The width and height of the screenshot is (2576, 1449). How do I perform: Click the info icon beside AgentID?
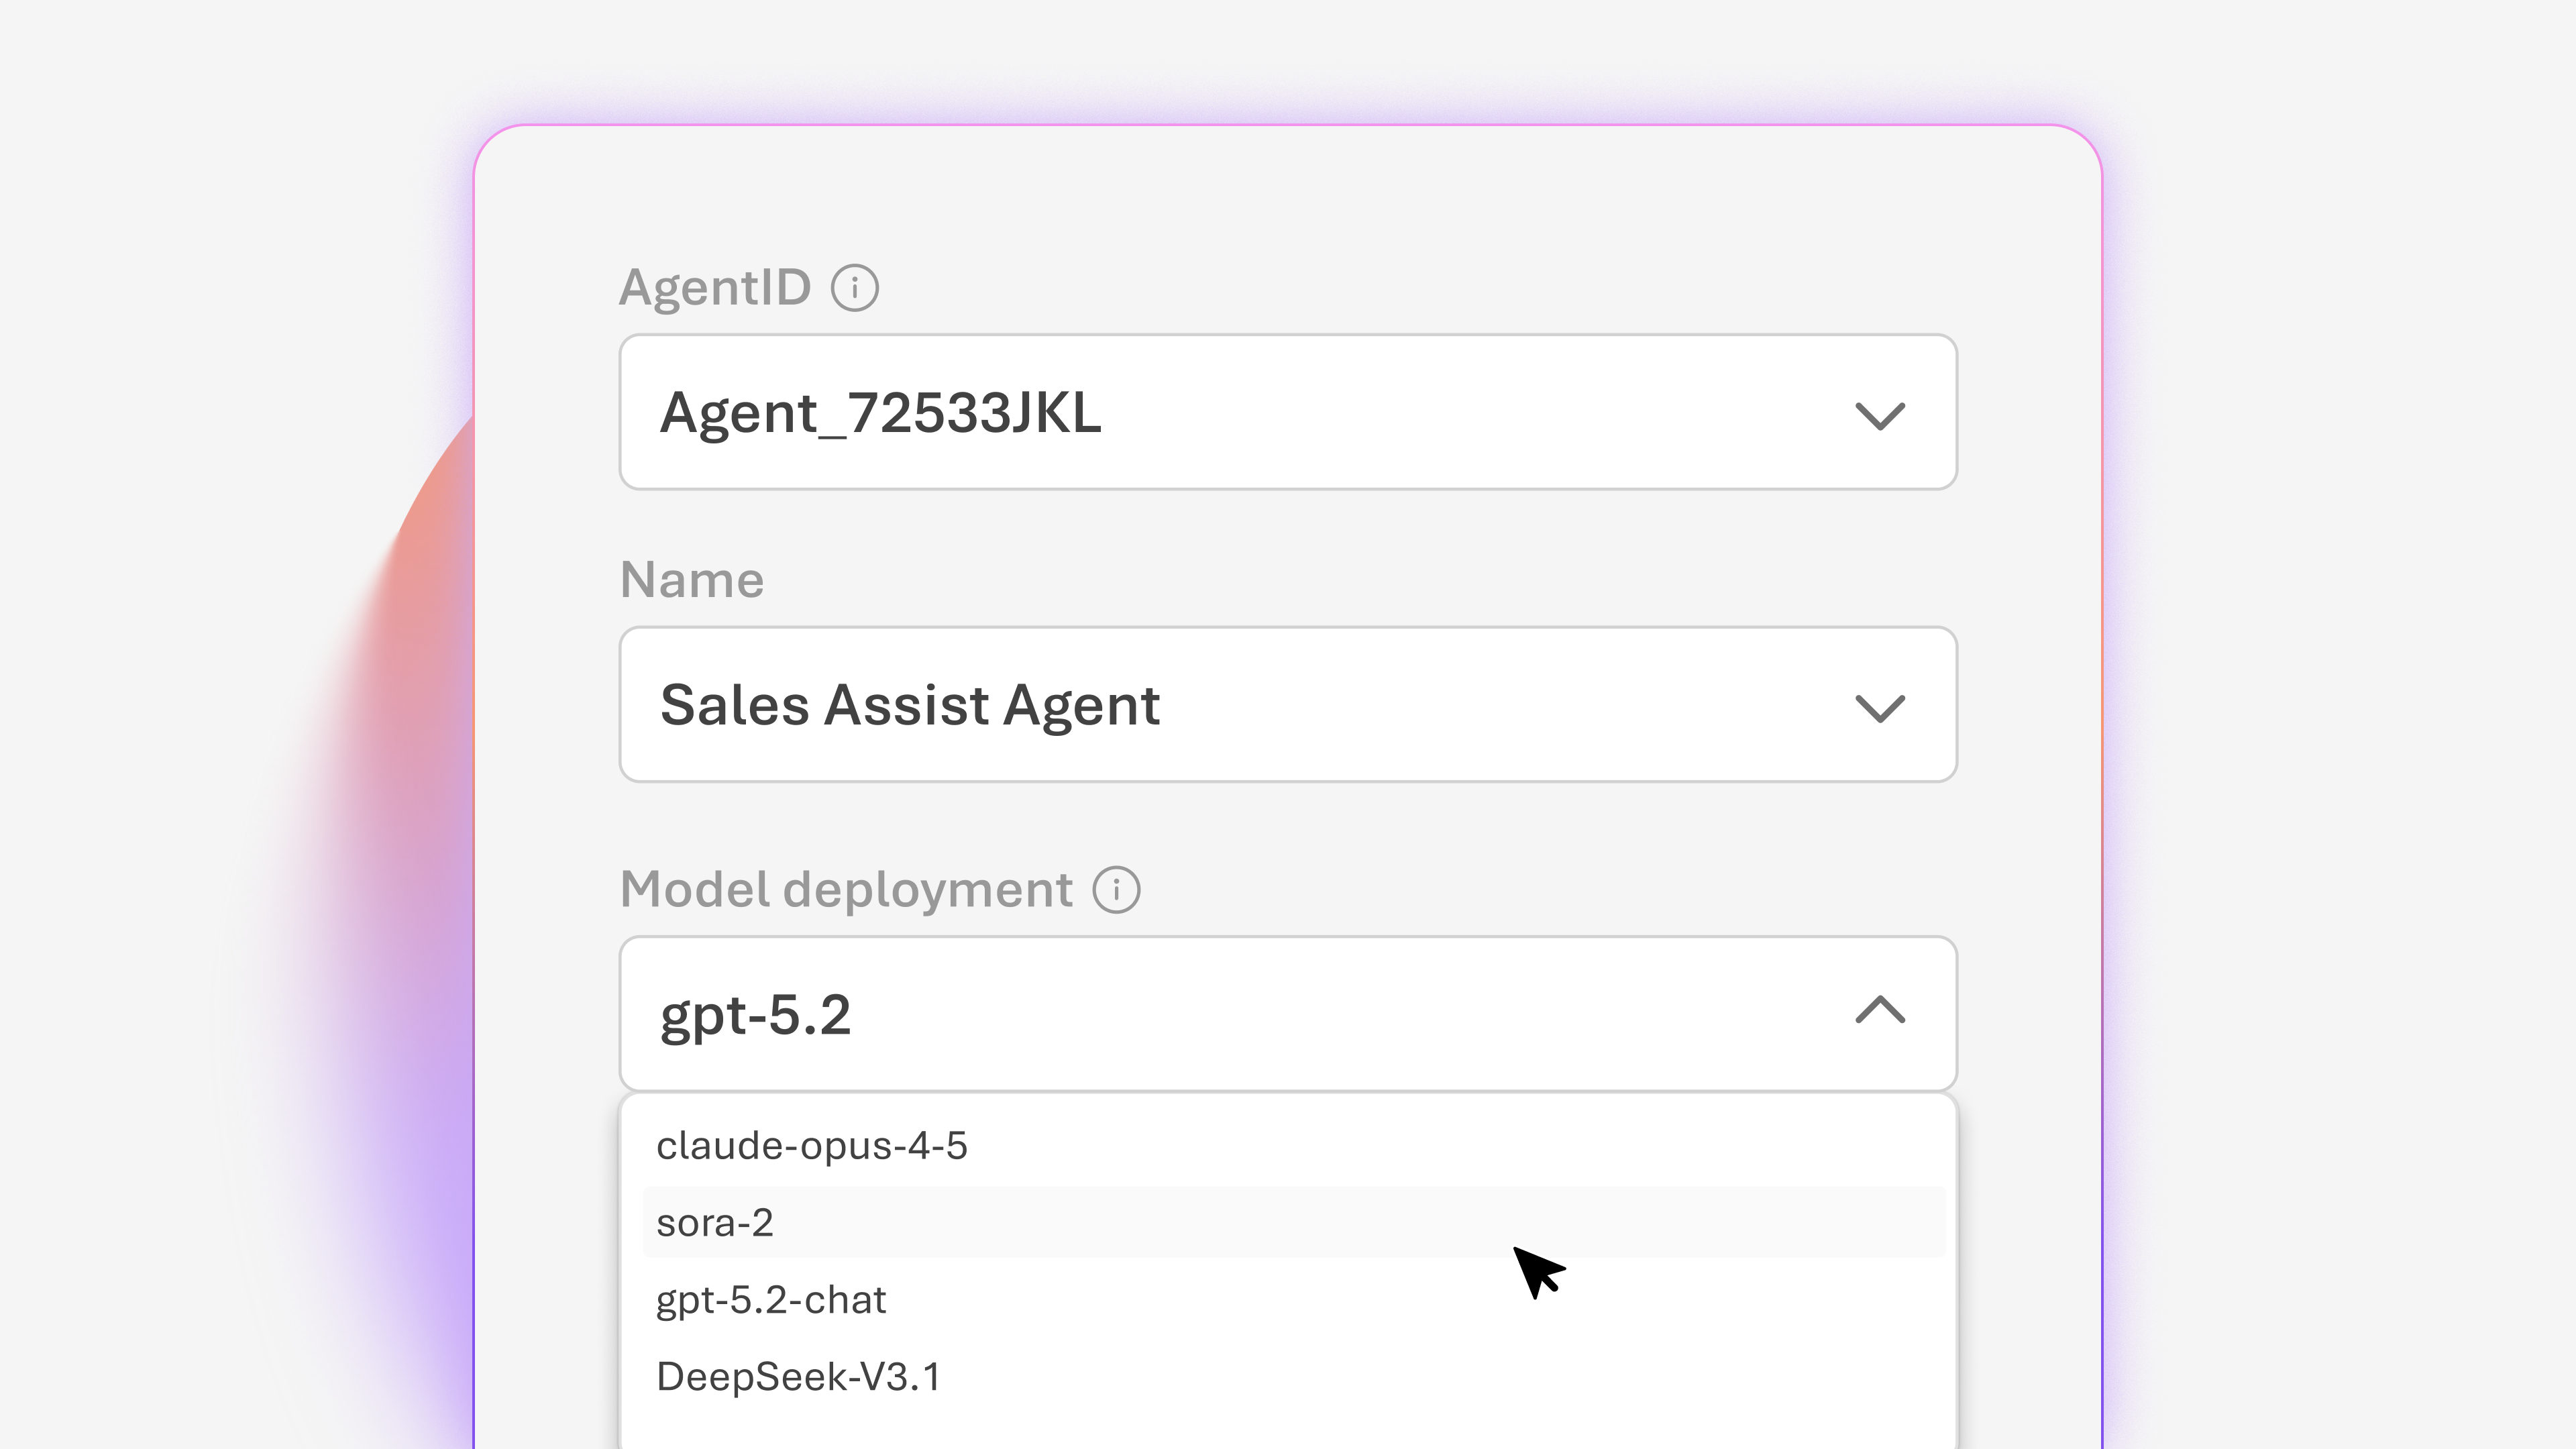854,288
